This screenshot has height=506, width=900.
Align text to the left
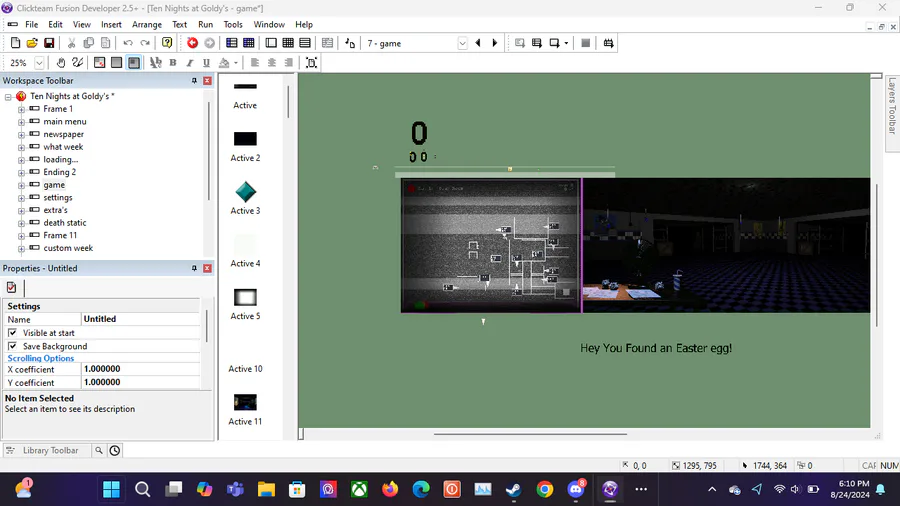(255, 63)
